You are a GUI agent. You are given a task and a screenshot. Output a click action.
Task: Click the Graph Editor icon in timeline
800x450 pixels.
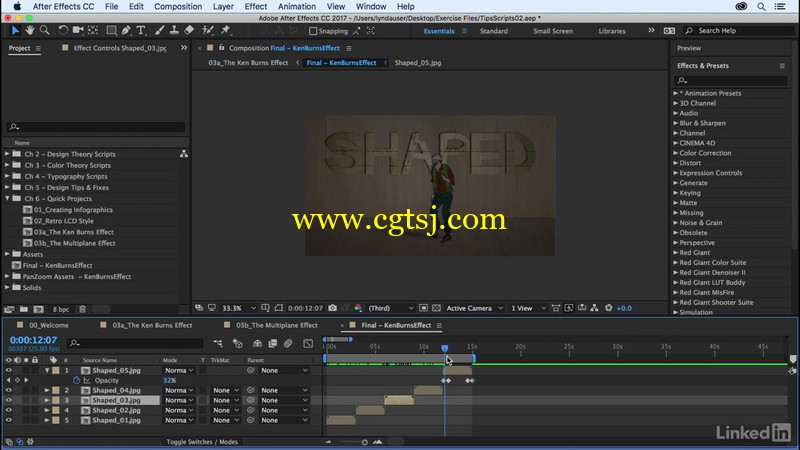(308, 343)
